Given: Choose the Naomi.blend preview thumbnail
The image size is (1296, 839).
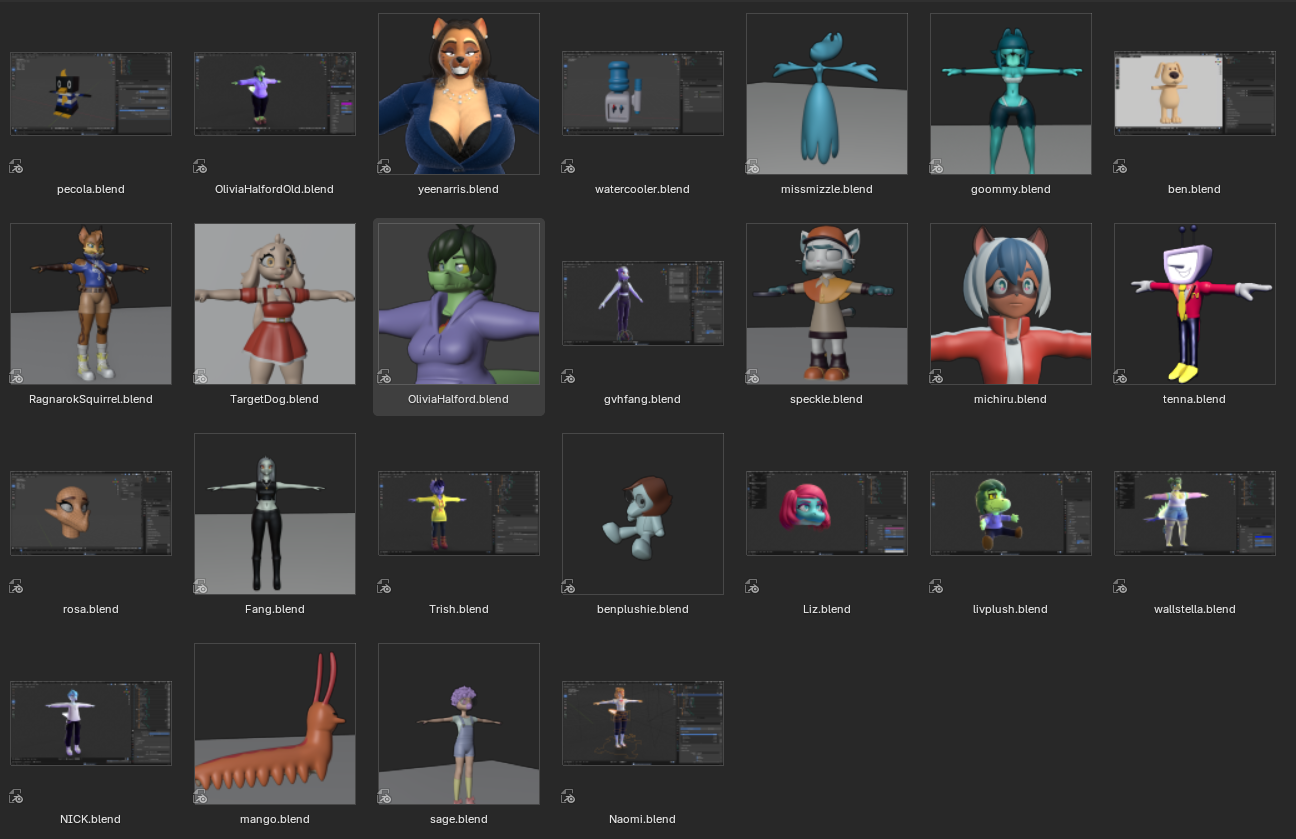Looking at the screenshot, I should point(643,724).
